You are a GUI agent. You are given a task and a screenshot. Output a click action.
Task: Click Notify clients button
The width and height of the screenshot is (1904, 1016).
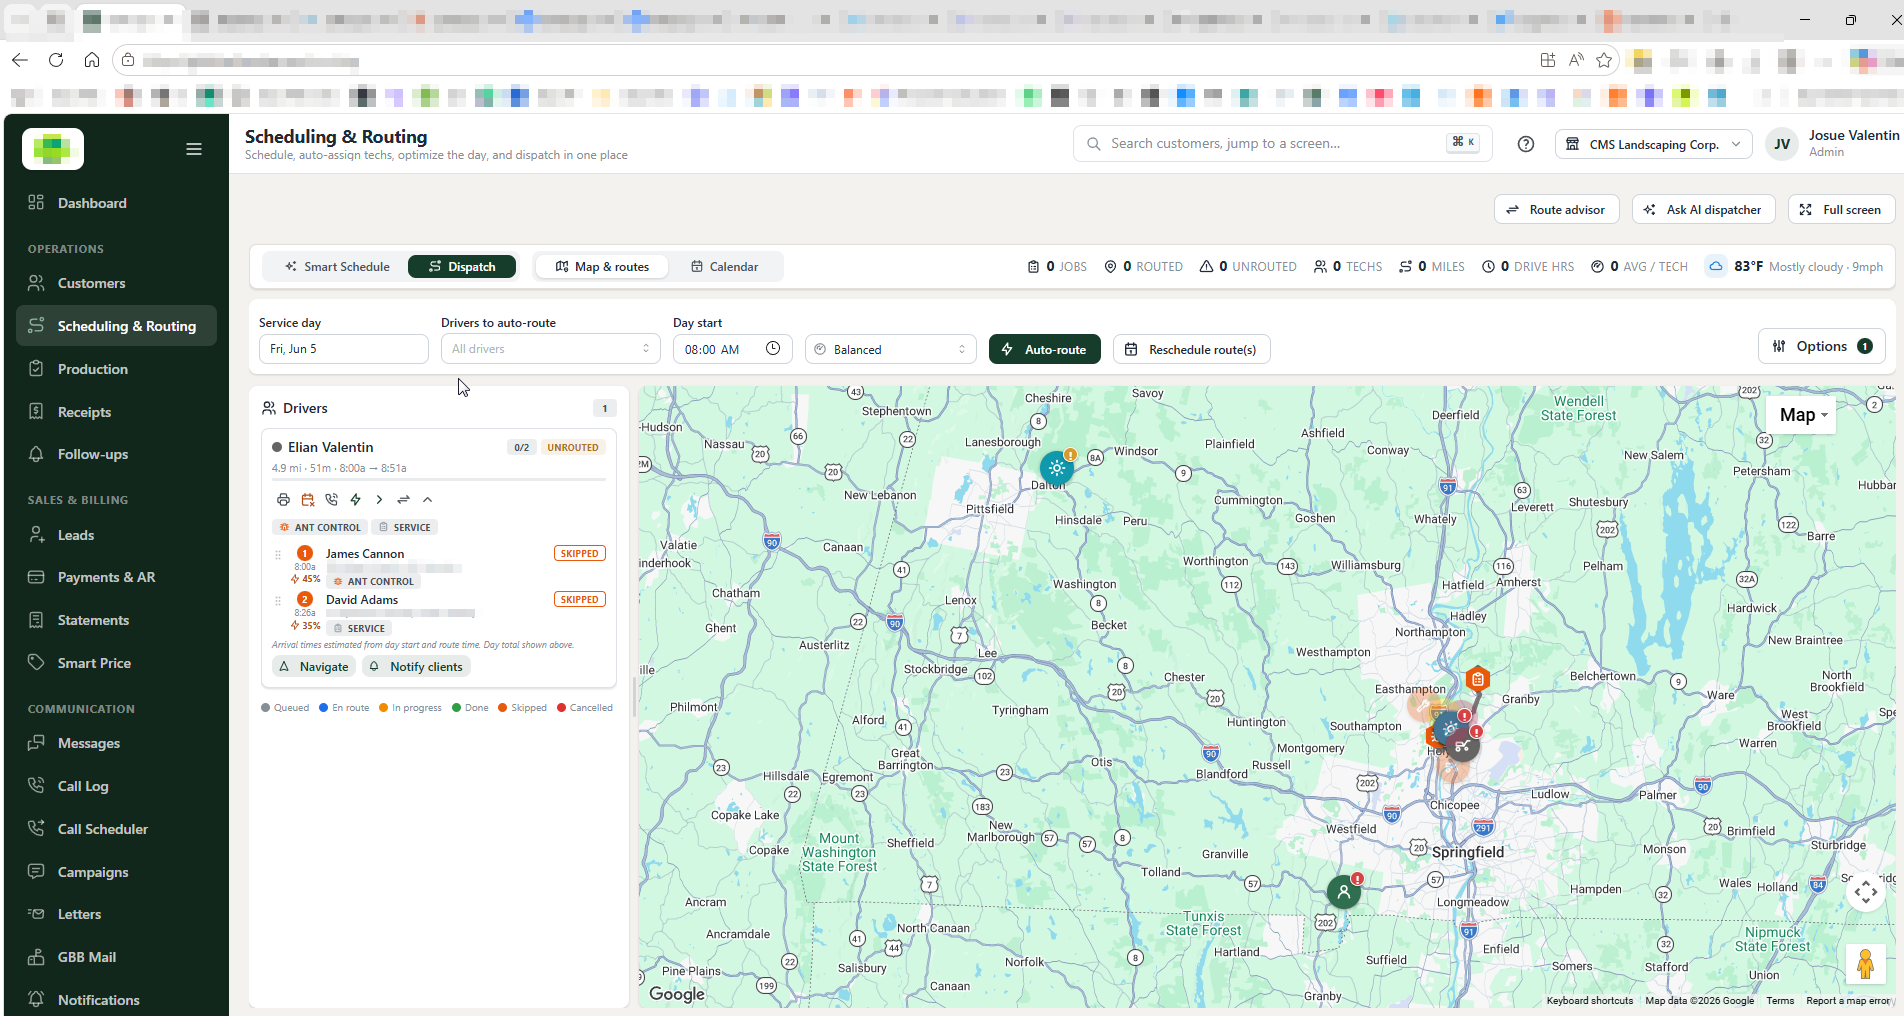point(416,667)
